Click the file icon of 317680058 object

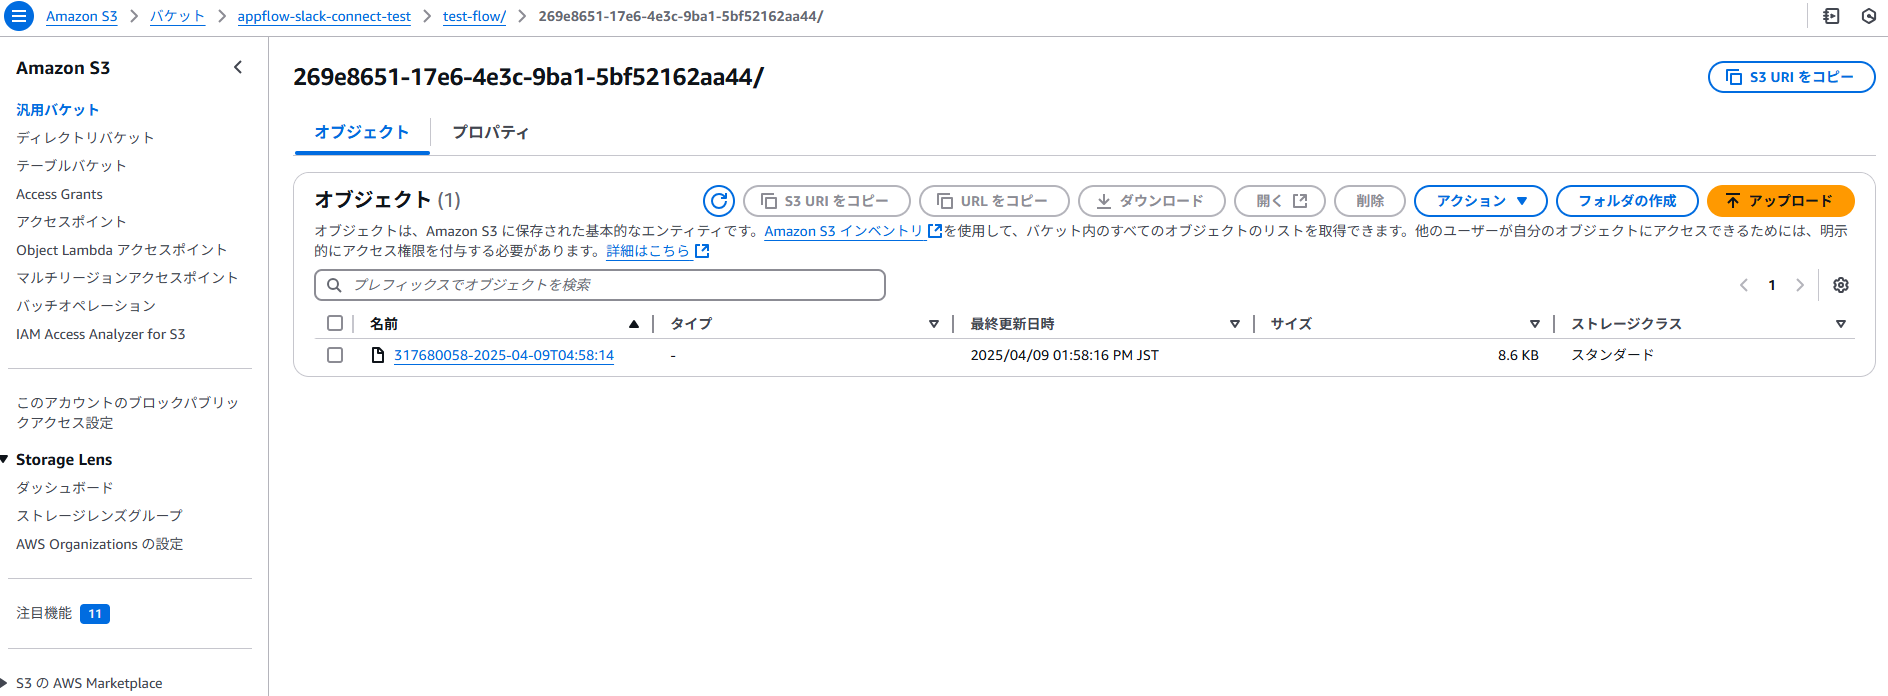click(378, 355)
